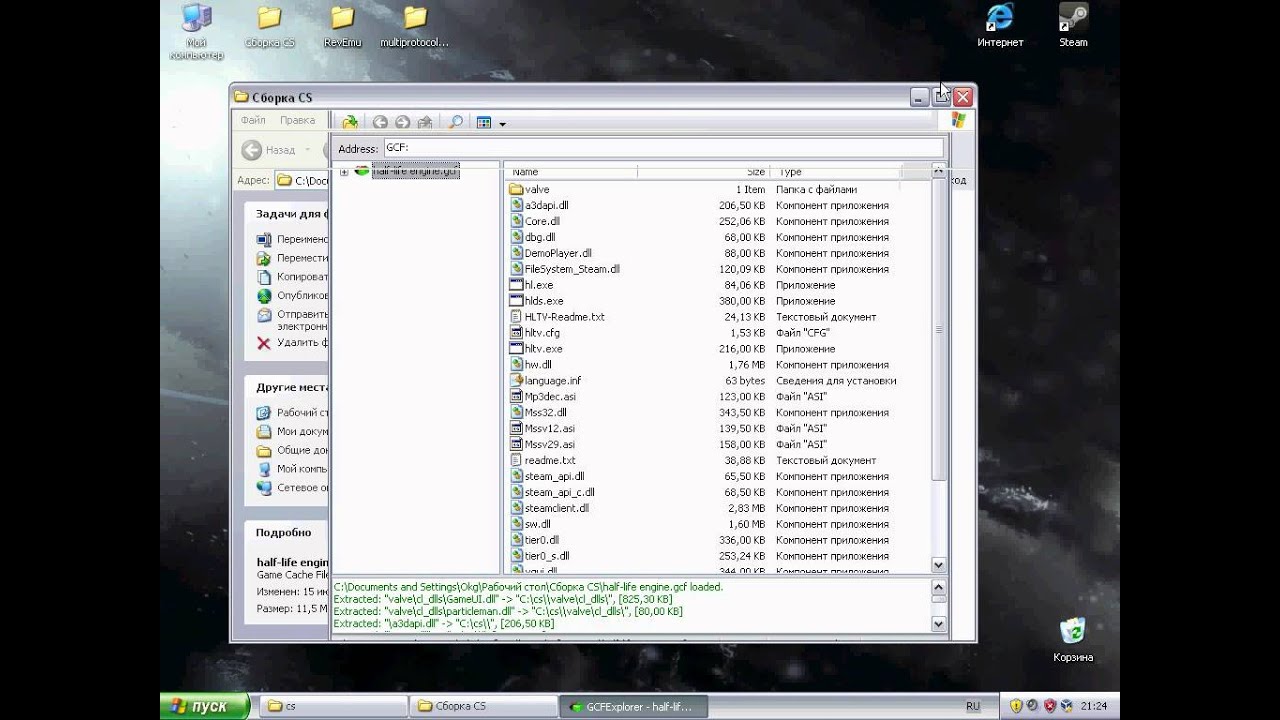Viewport: 1280px width, 720px height.
Task: Select hl.exe application icon
Action: (x=516, y=285)
